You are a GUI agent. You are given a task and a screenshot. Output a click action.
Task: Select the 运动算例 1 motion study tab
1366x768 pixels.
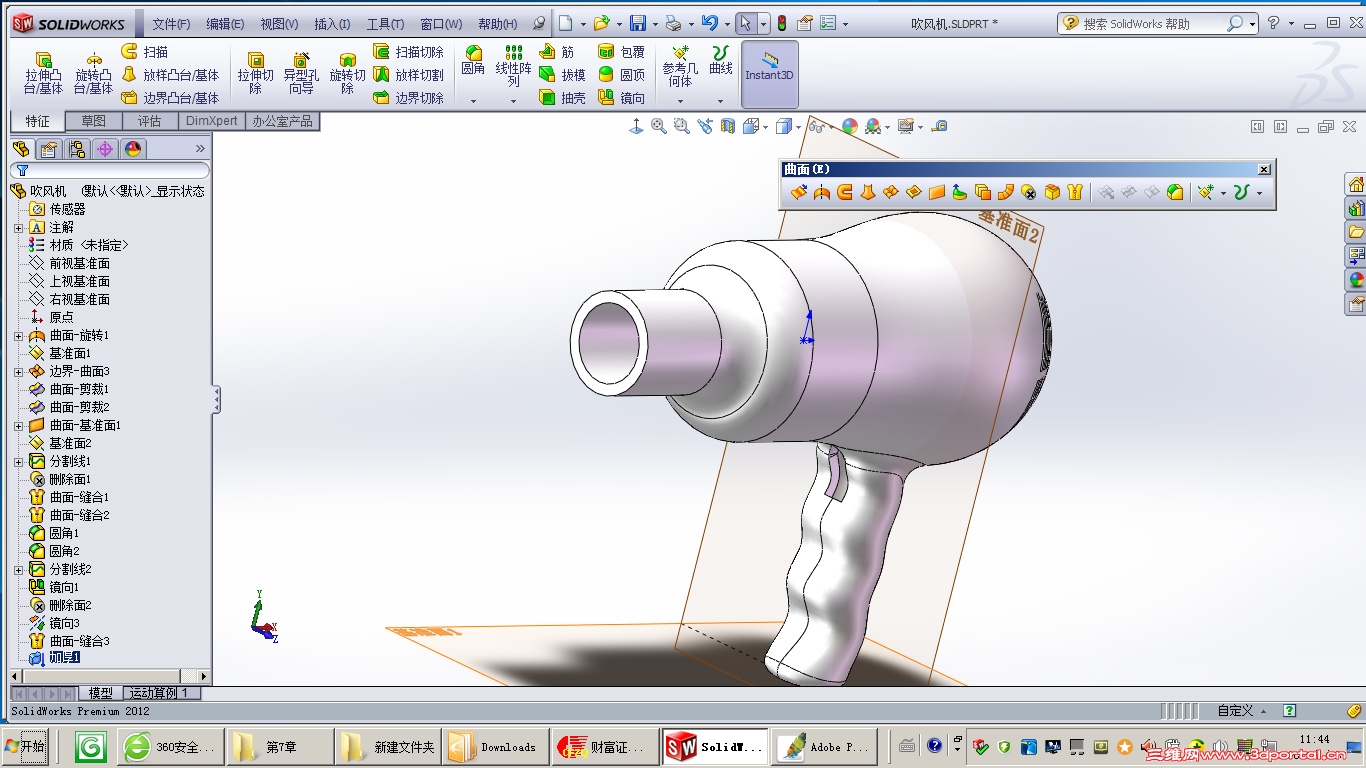(162, 693)
